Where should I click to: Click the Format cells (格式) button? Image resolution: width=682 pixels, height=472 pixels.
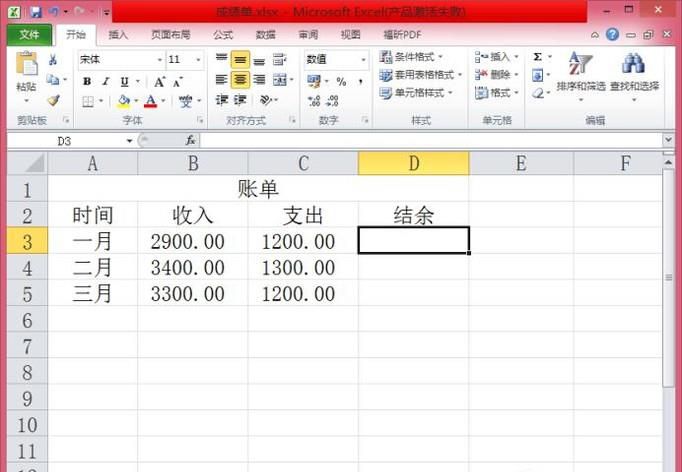497,93
